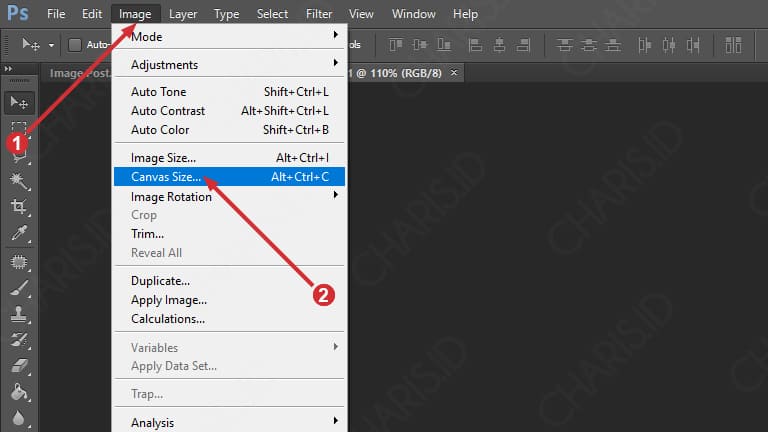This screenshot has height=432, width=768.
Task: Expand the Image Rotation submenu
Action: pos(336,195)
